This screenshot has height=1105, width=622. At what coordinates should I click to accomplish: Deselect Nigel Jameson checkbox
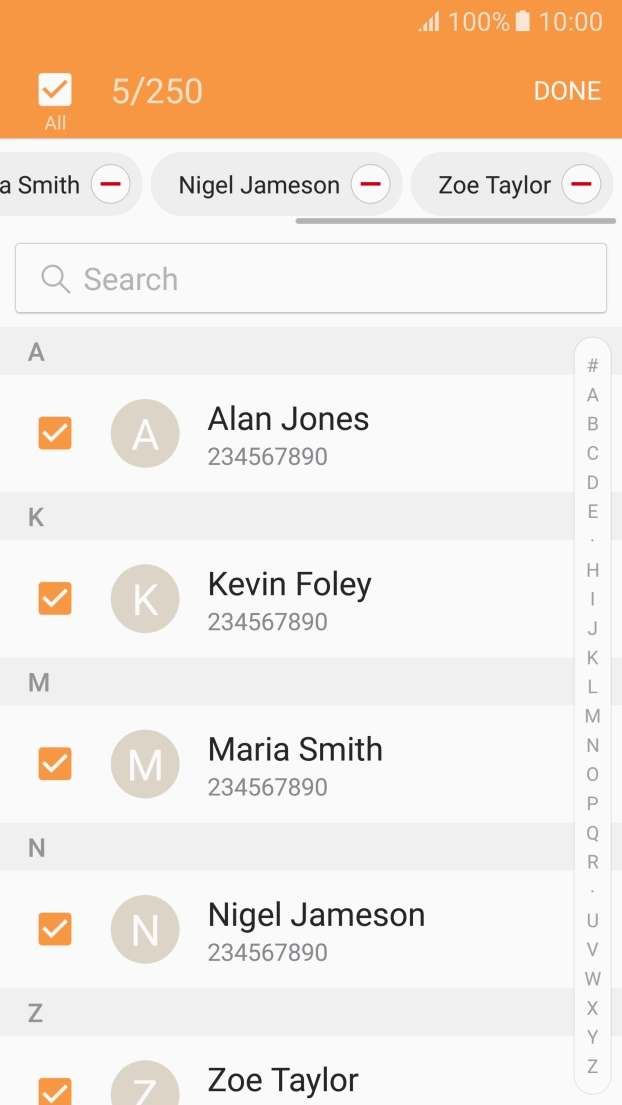[x=55, y=930]
